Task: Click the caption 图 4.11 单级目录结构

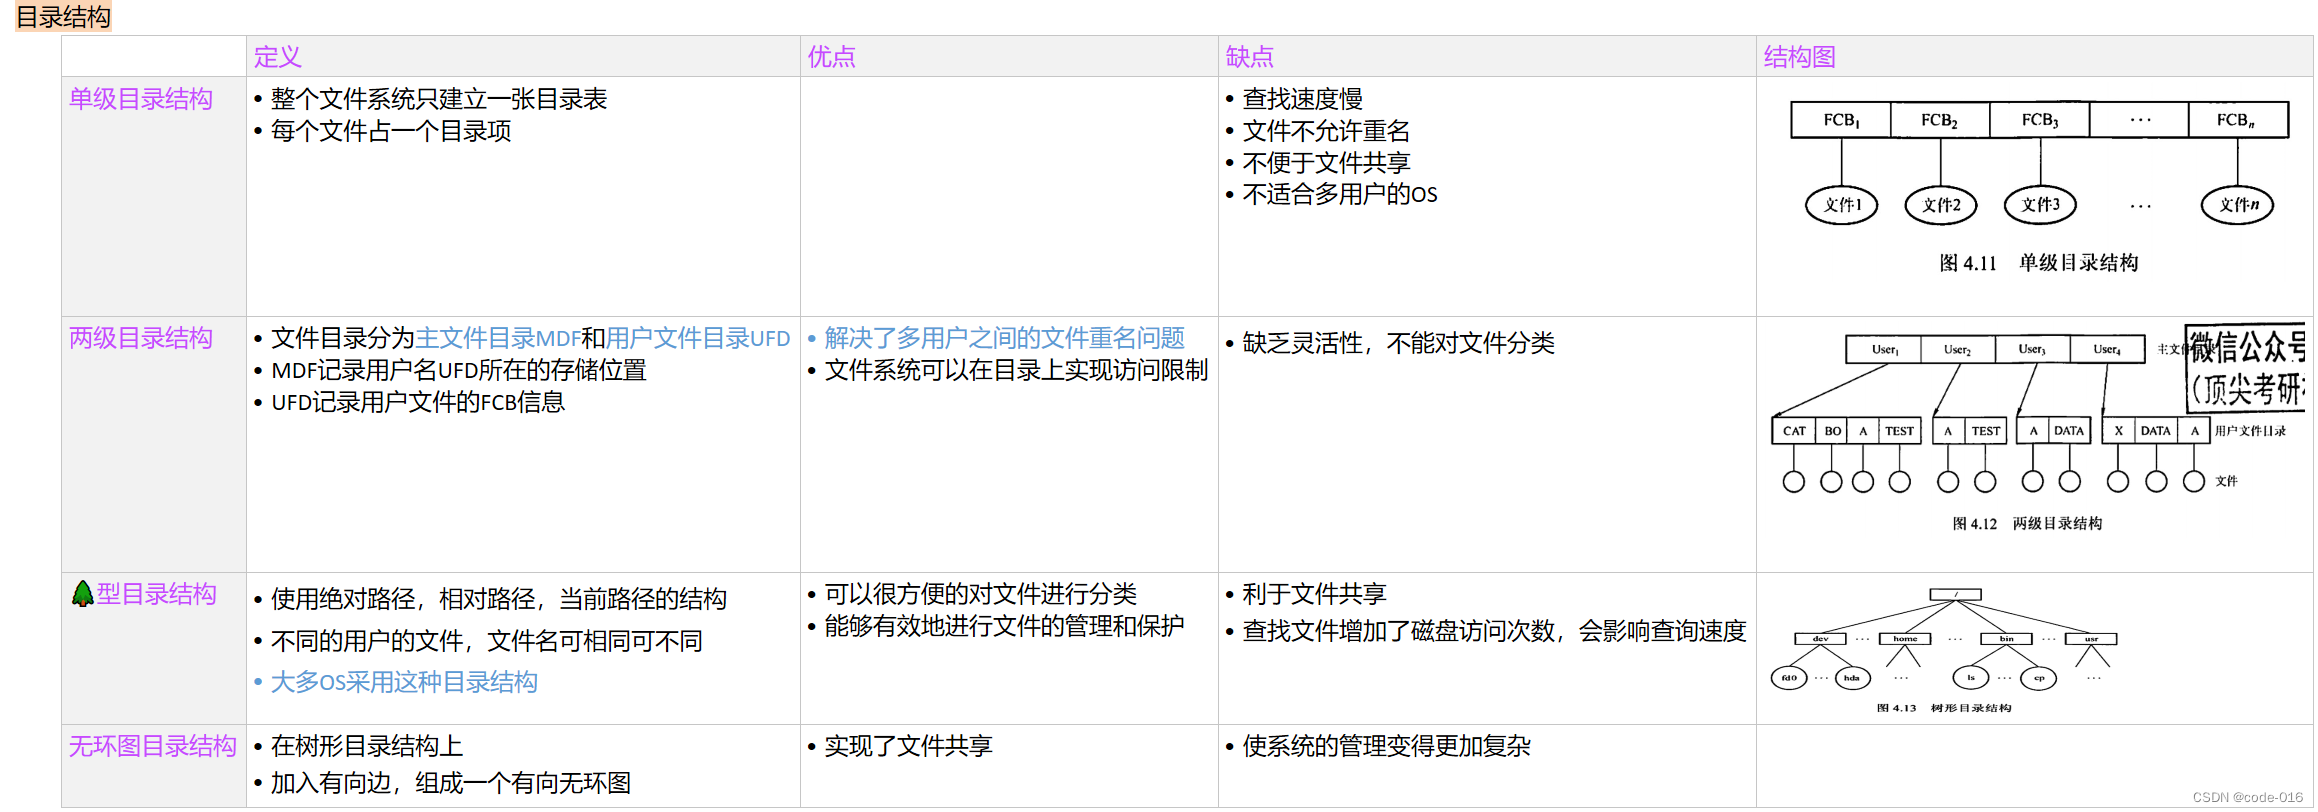Action: point(2039,263)
